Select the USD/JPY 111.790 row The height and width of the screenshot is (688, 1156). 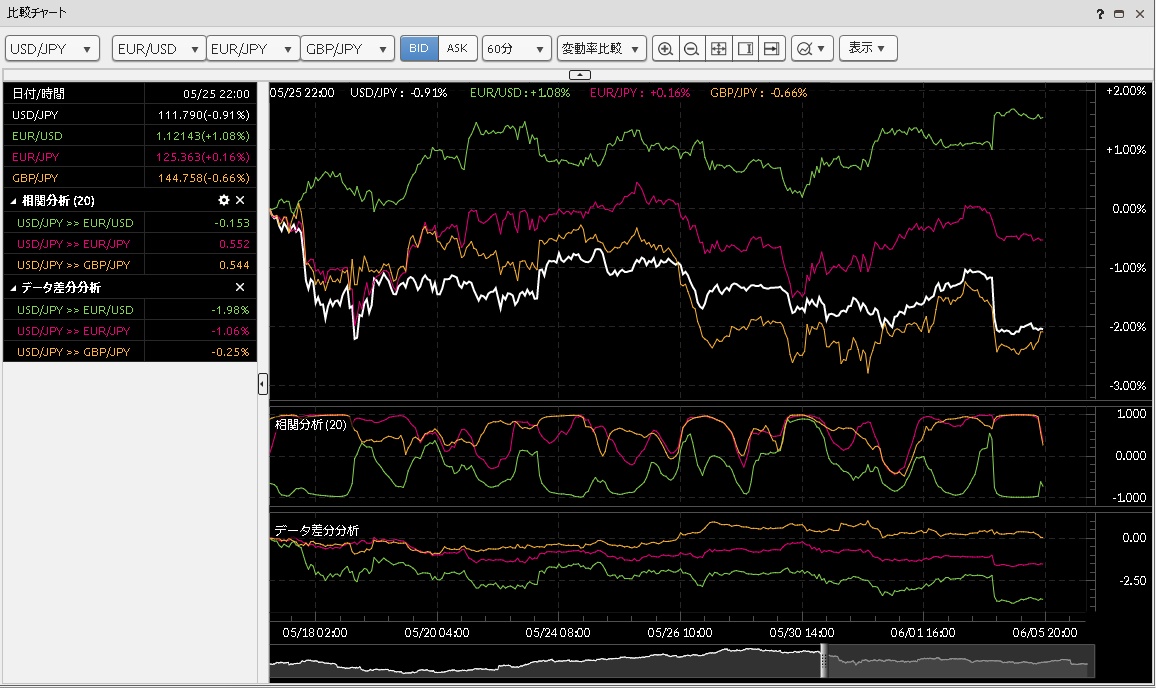pos(130,114)
